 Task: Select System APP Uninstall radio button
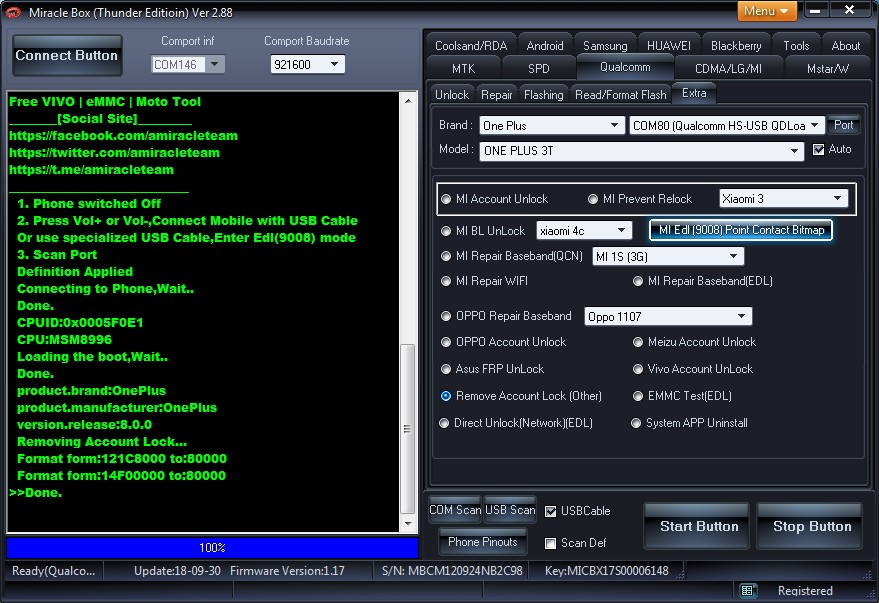[636, 423]
